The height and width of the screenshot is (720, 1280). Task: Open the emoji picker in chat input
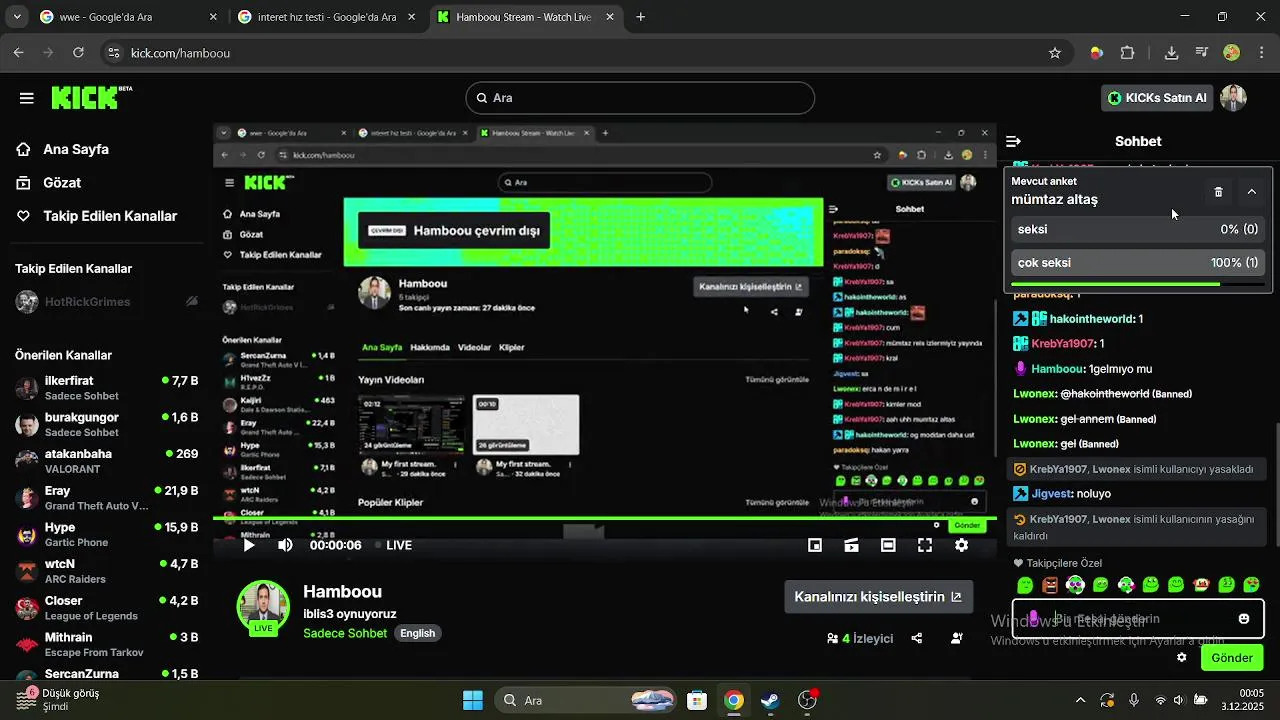1244,619
